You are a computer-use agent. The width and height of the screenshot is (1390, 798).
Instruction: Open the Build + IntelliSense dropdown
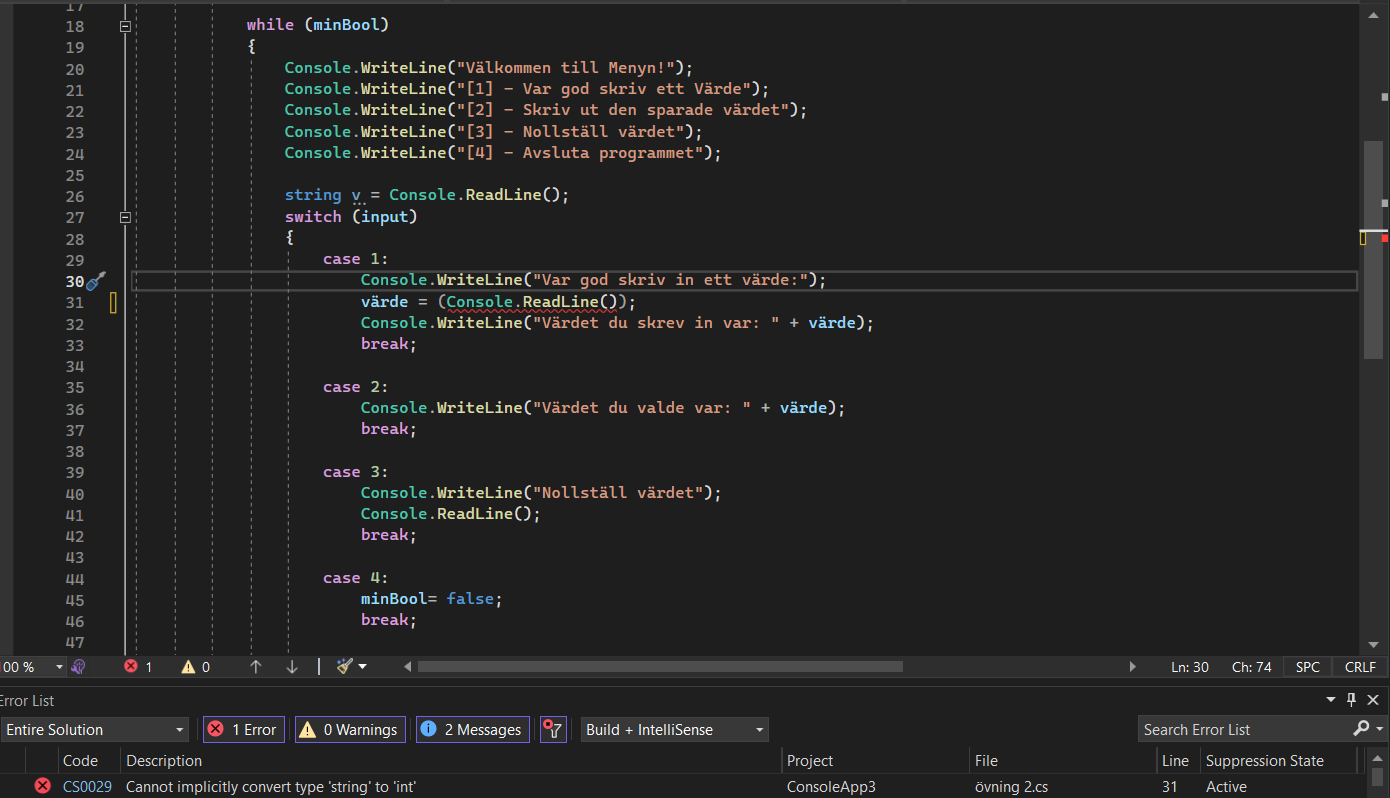pos(674,730)
